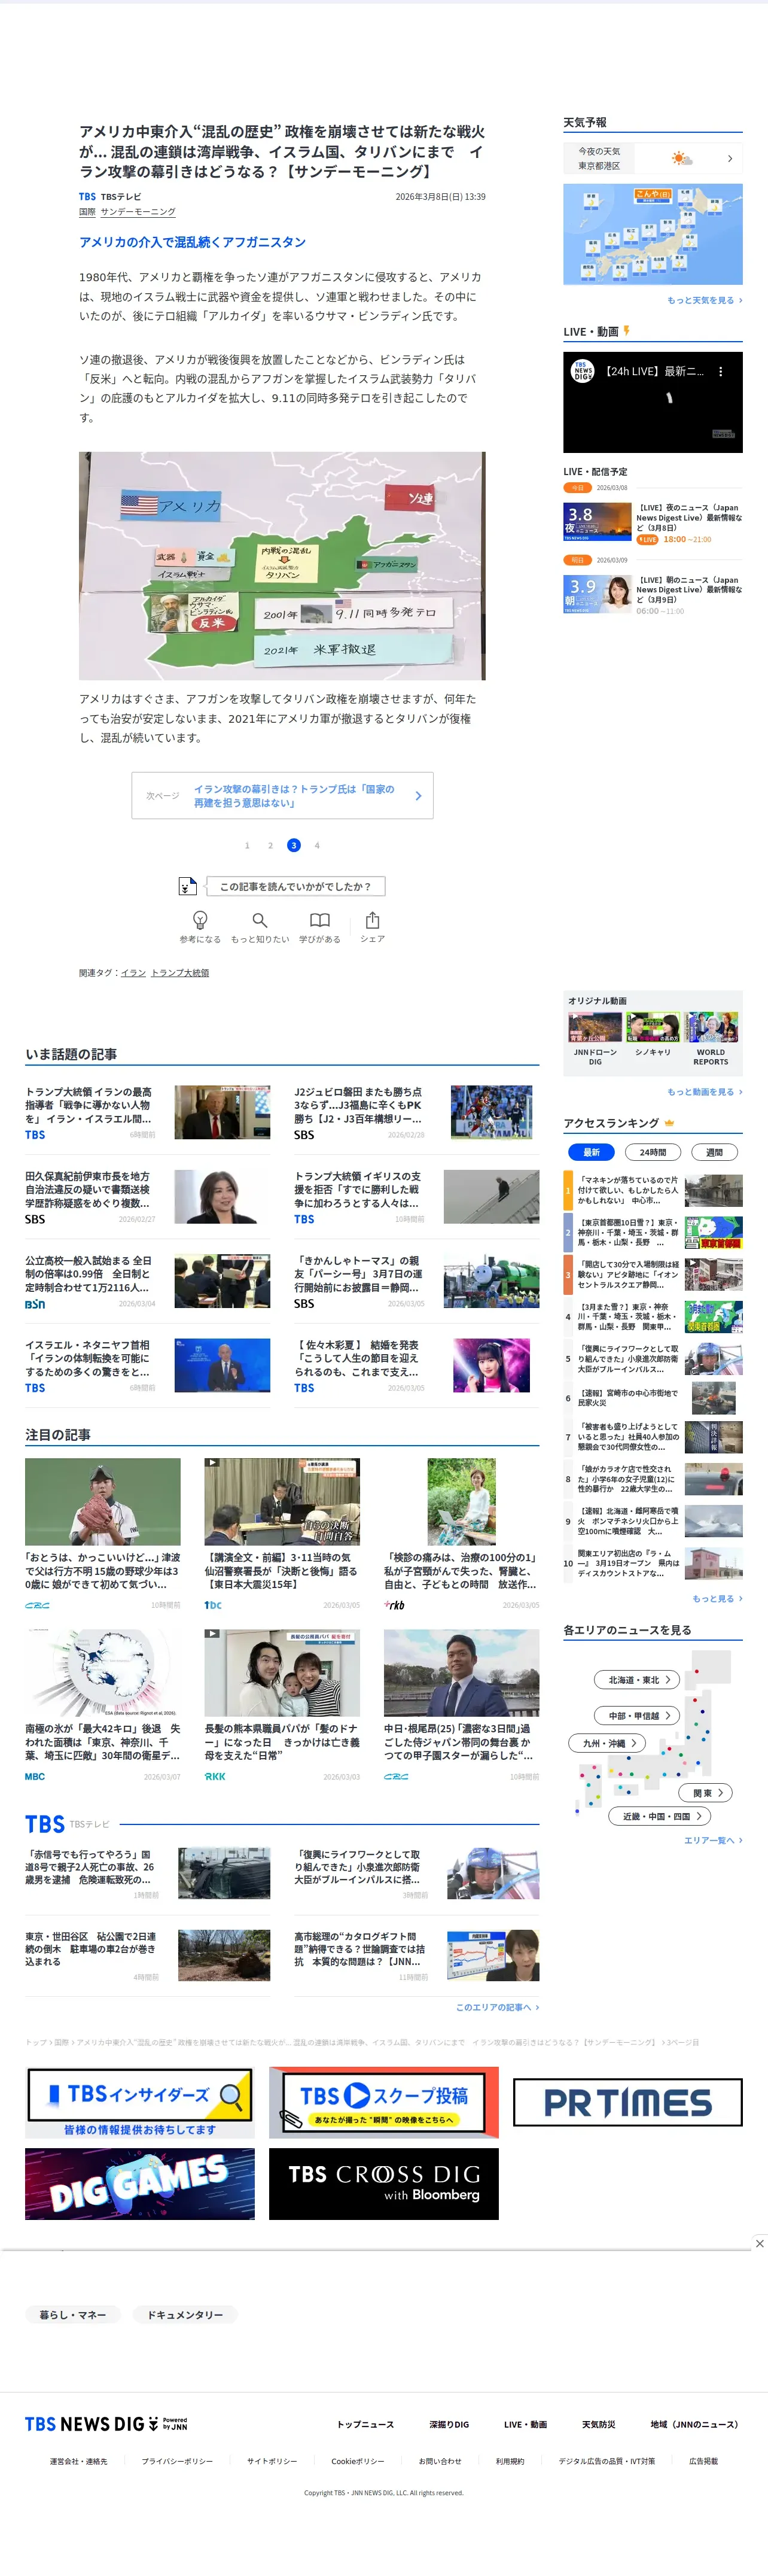The height and width of the screenshot is (2576, 768).
Task: Open LIVE・動画 in footer navigation
Action: [525, 2424]
